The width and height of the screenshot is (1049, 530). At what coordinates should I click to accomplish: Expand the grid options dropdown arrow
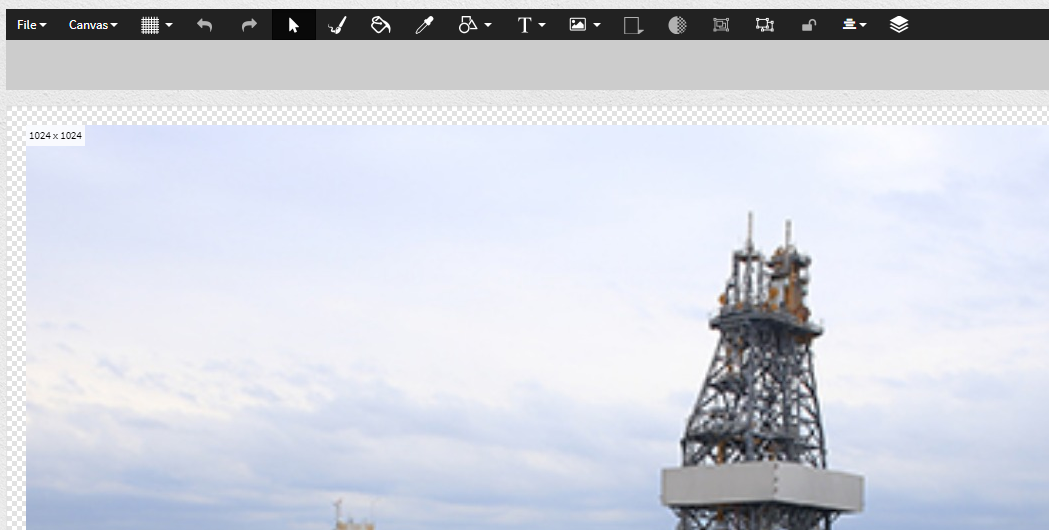[169, 25]
